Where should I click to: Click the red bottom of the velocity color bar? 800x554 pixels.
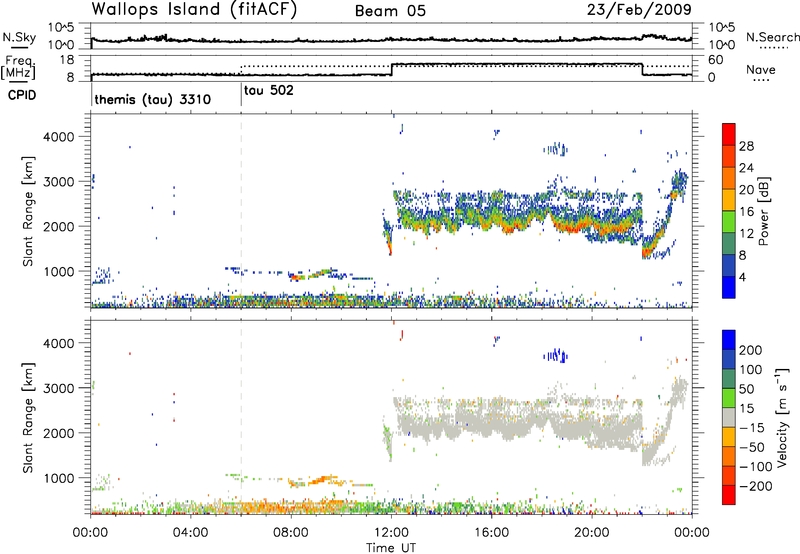(x=729, y=495)
